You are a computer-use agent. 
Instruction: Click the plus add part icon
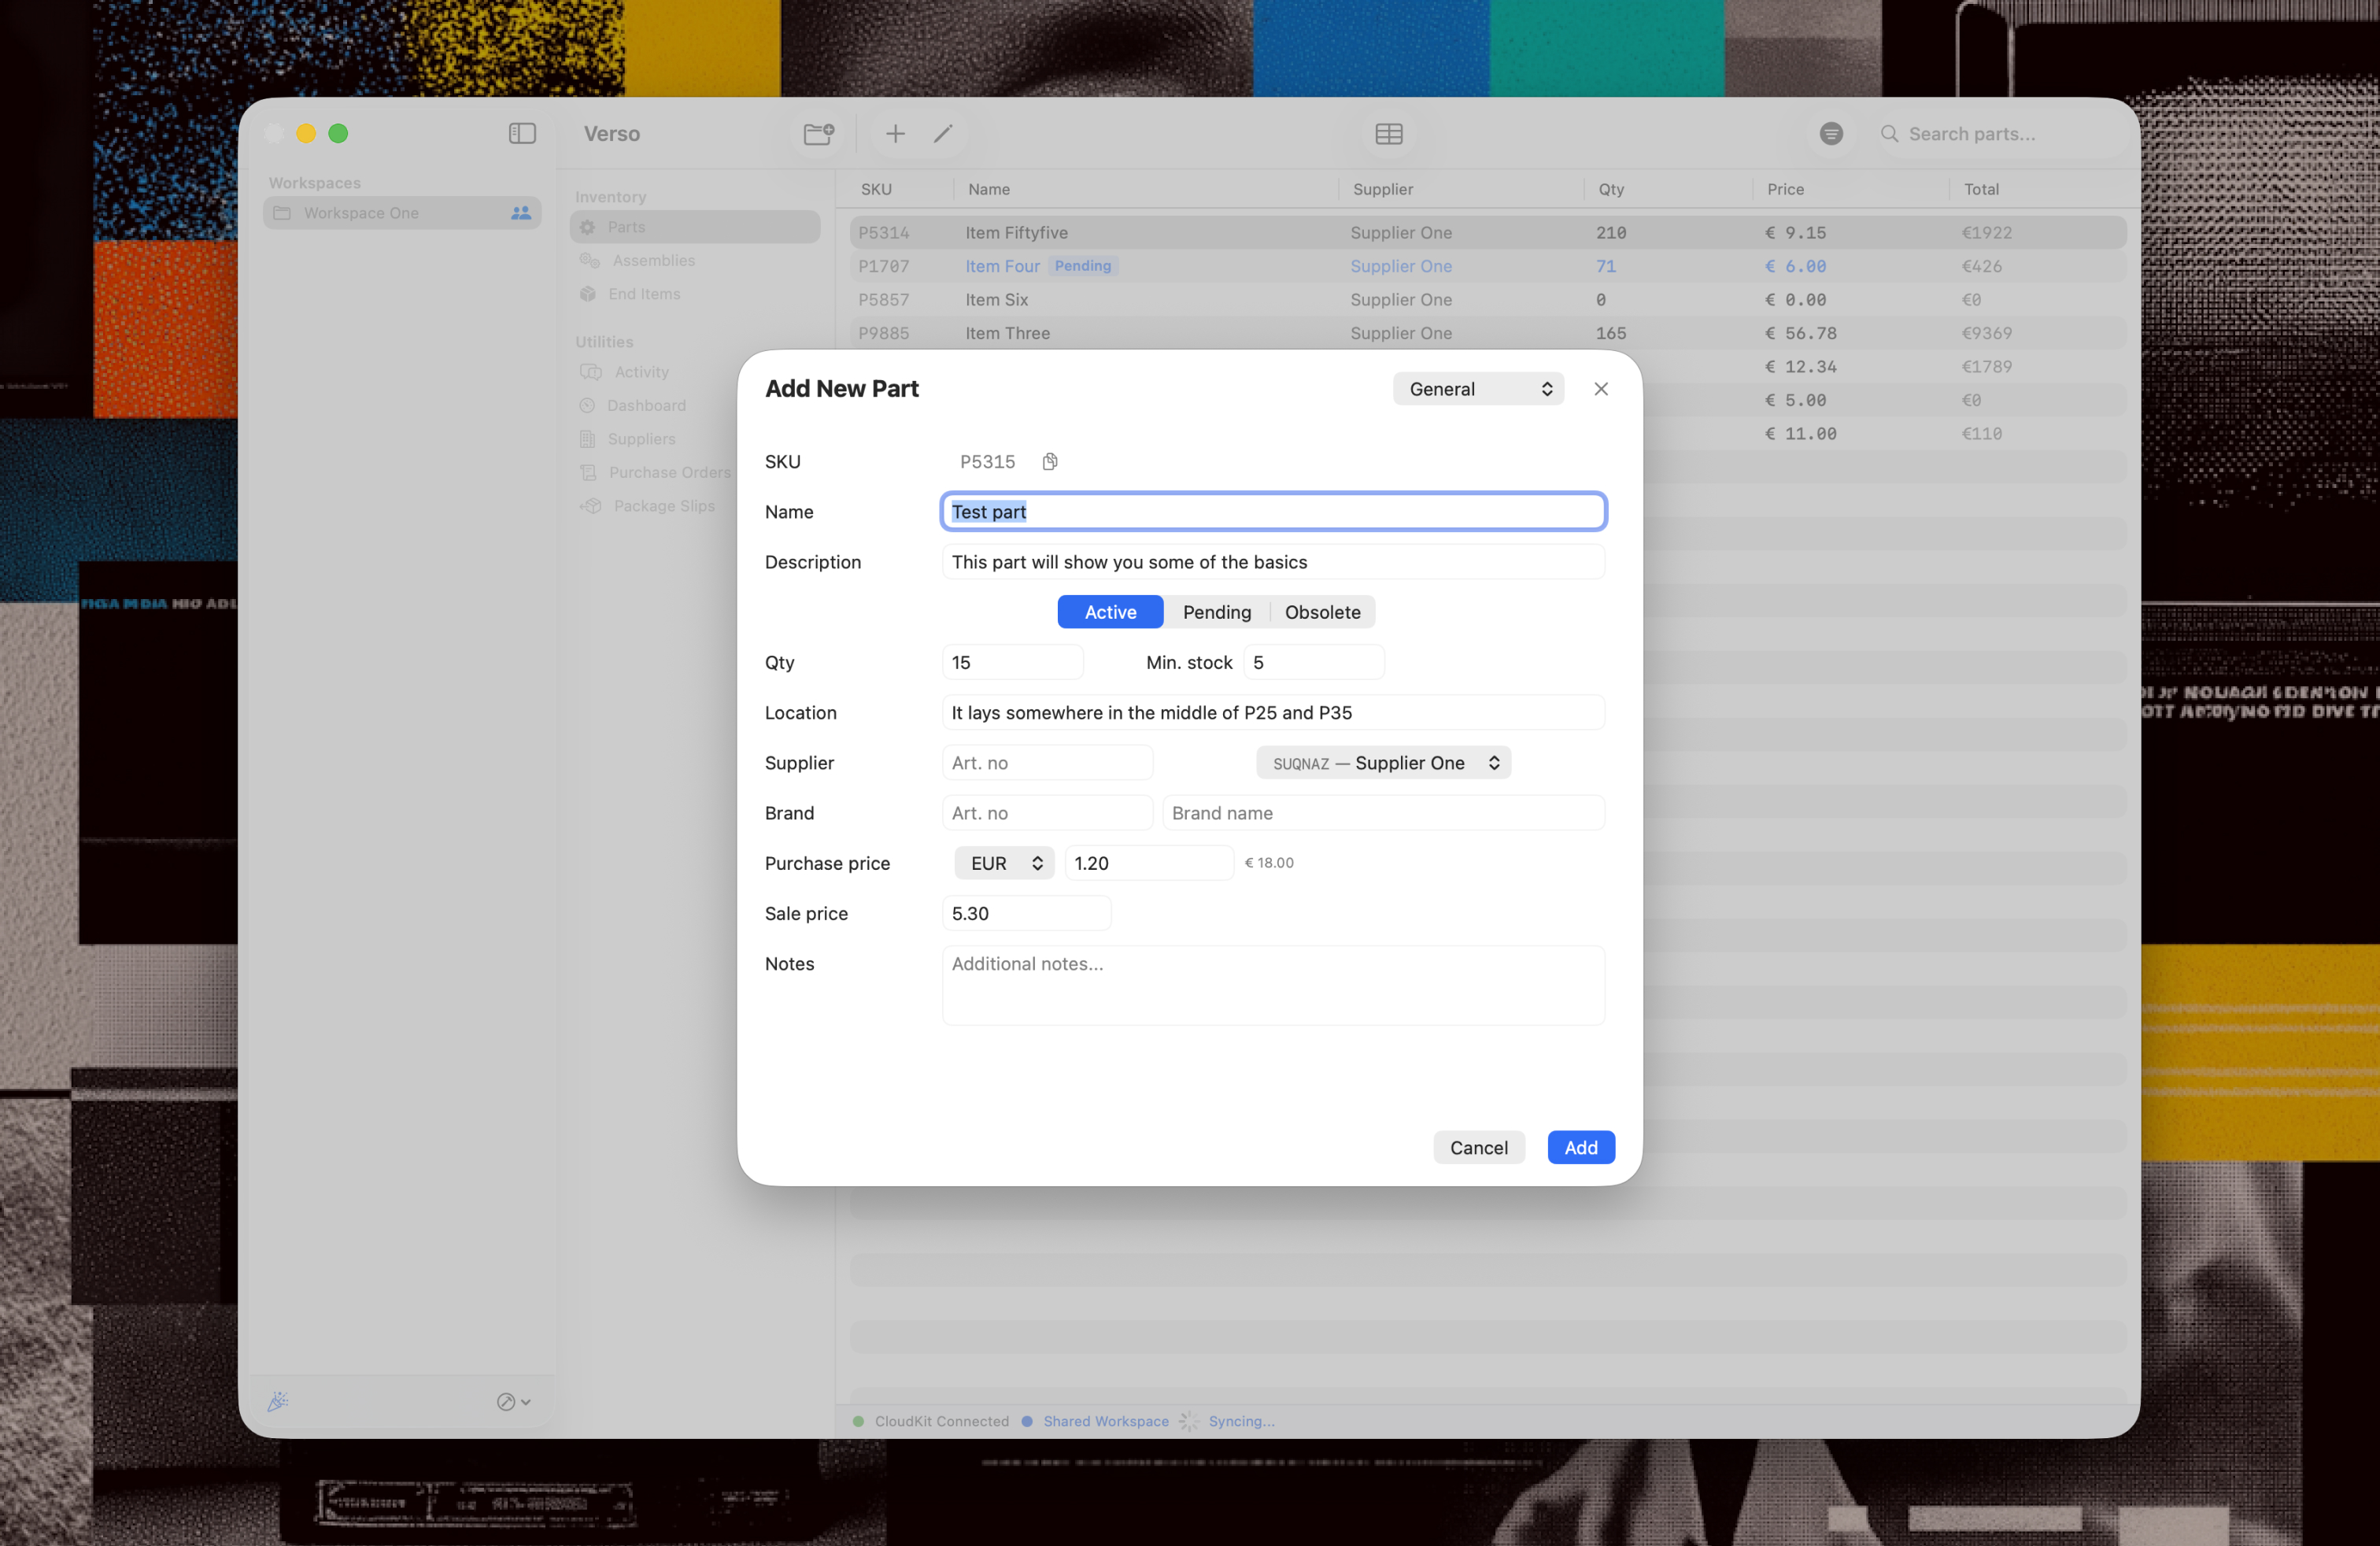(895, 133)
